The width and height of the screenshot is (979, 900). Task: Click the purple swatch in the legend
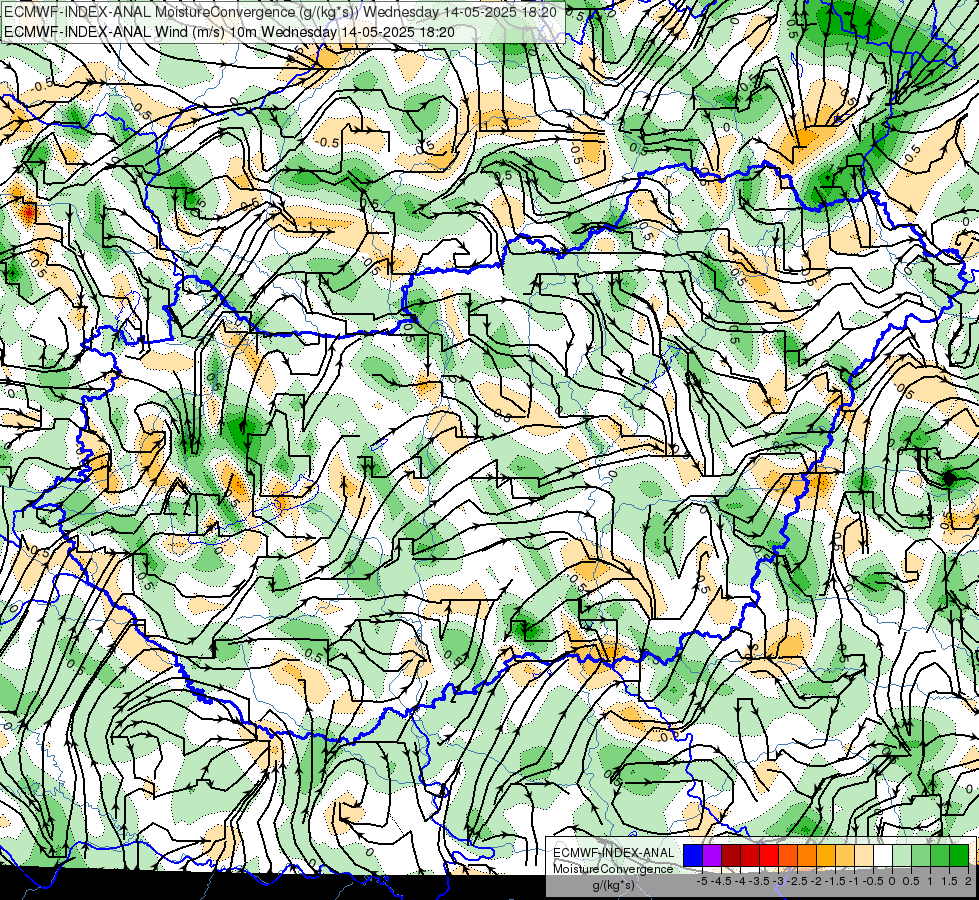pos(712,855)
